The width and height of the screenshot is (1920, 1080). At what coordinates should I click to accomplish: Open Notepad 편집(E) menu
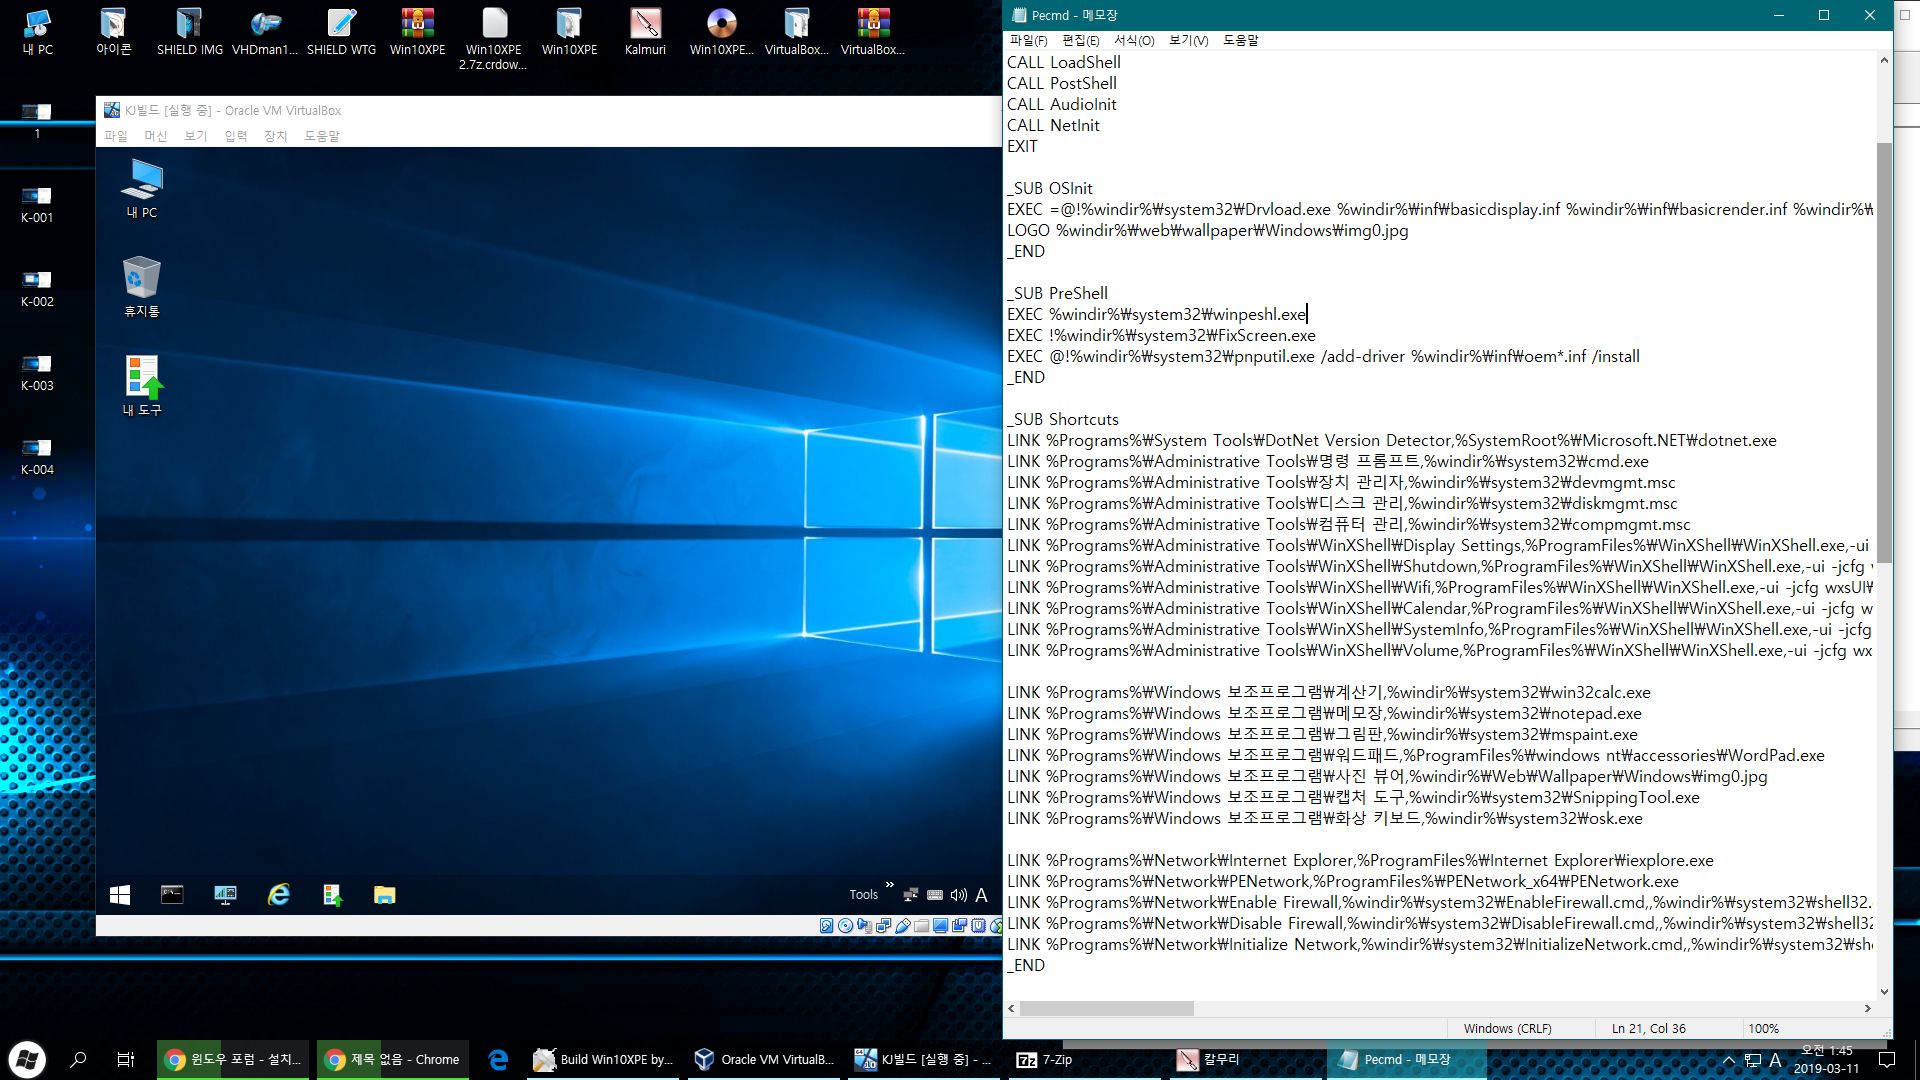point(1080,41)
